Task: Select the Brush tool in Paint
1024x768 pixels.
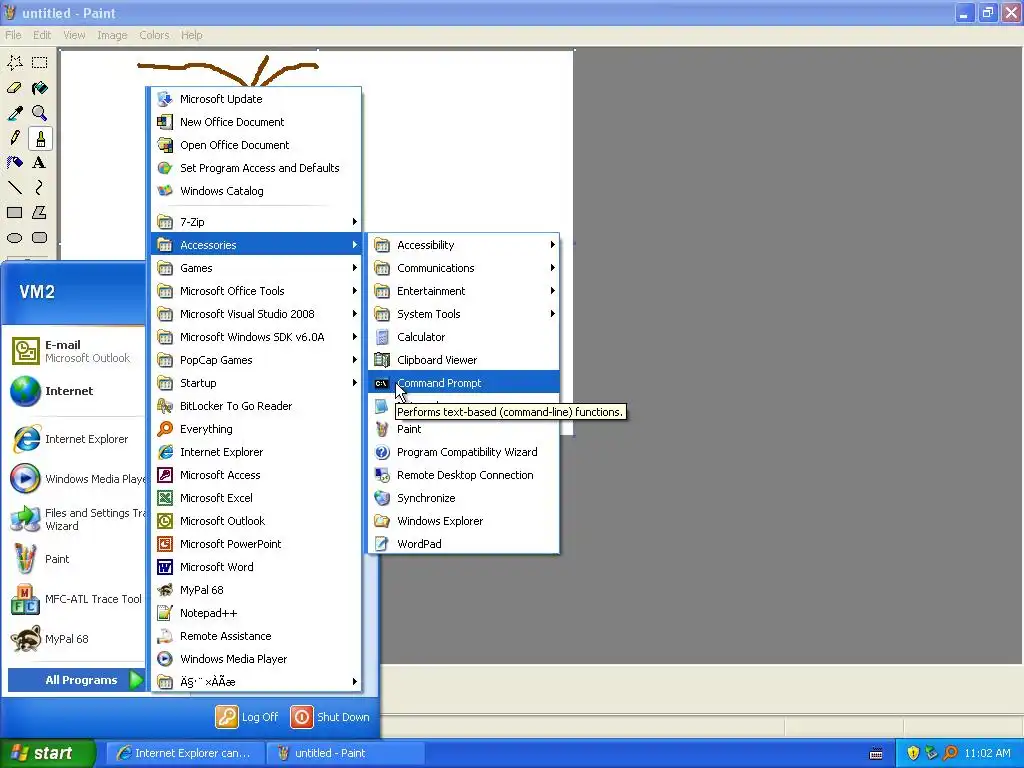Action: click(x=40, y=138)
